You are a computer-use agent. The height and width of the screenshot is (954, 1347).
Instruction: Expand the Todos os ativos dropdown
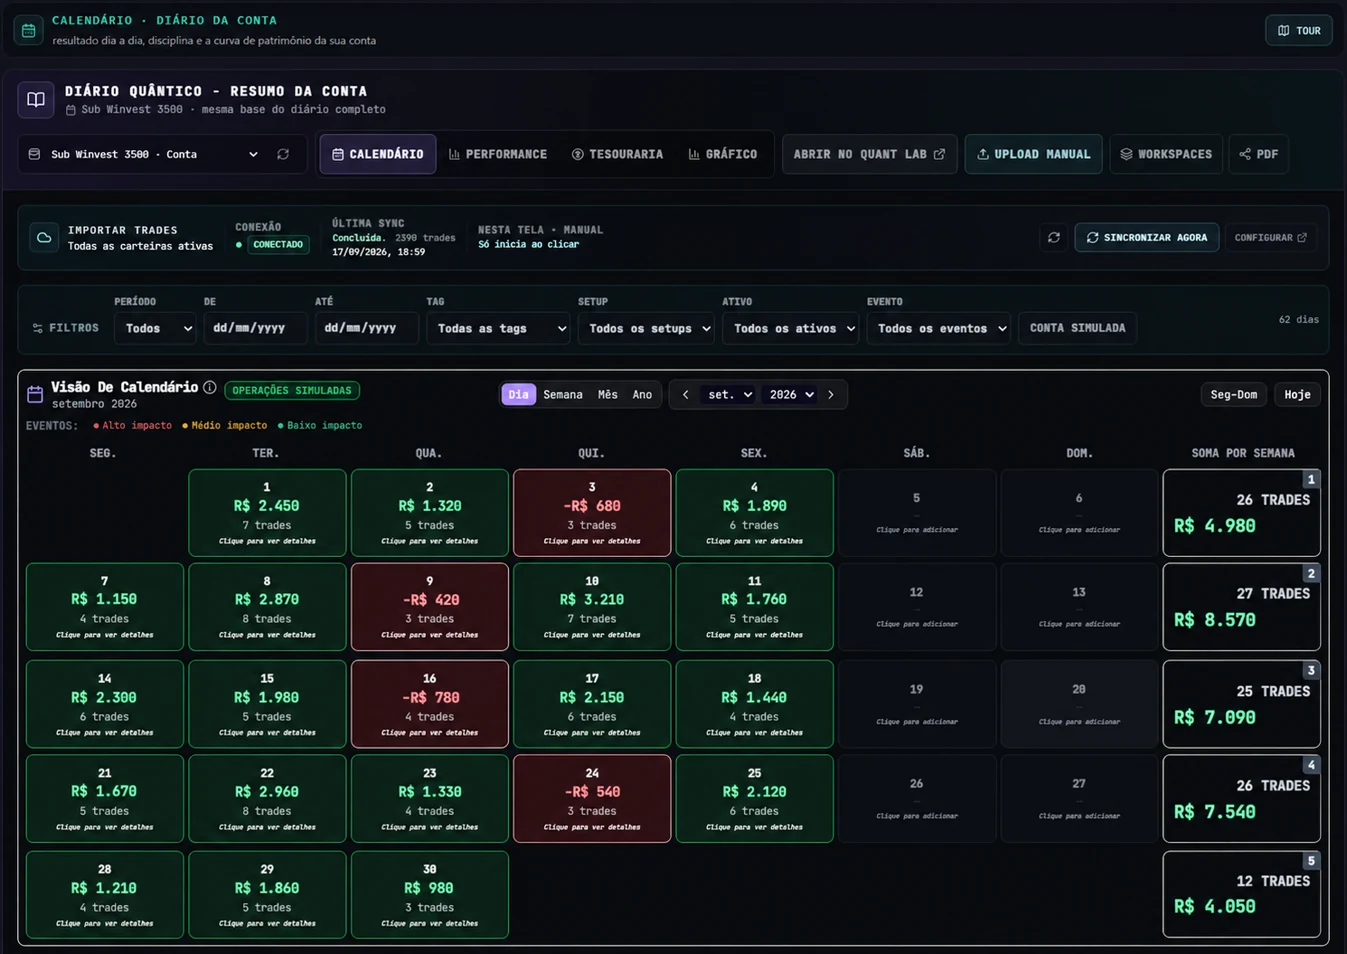(790, 328)
